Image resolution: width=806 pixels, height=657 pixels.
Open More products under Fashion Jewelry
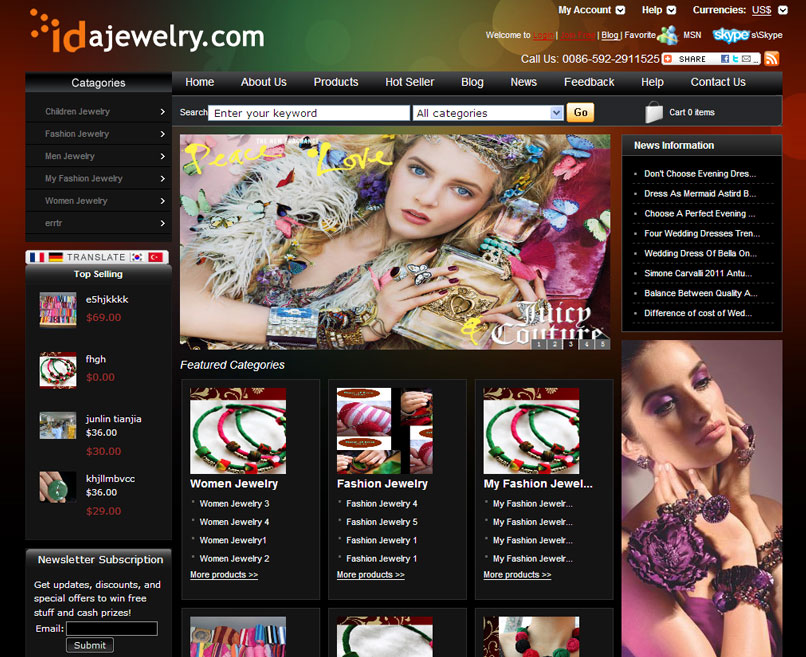(371, 575)
